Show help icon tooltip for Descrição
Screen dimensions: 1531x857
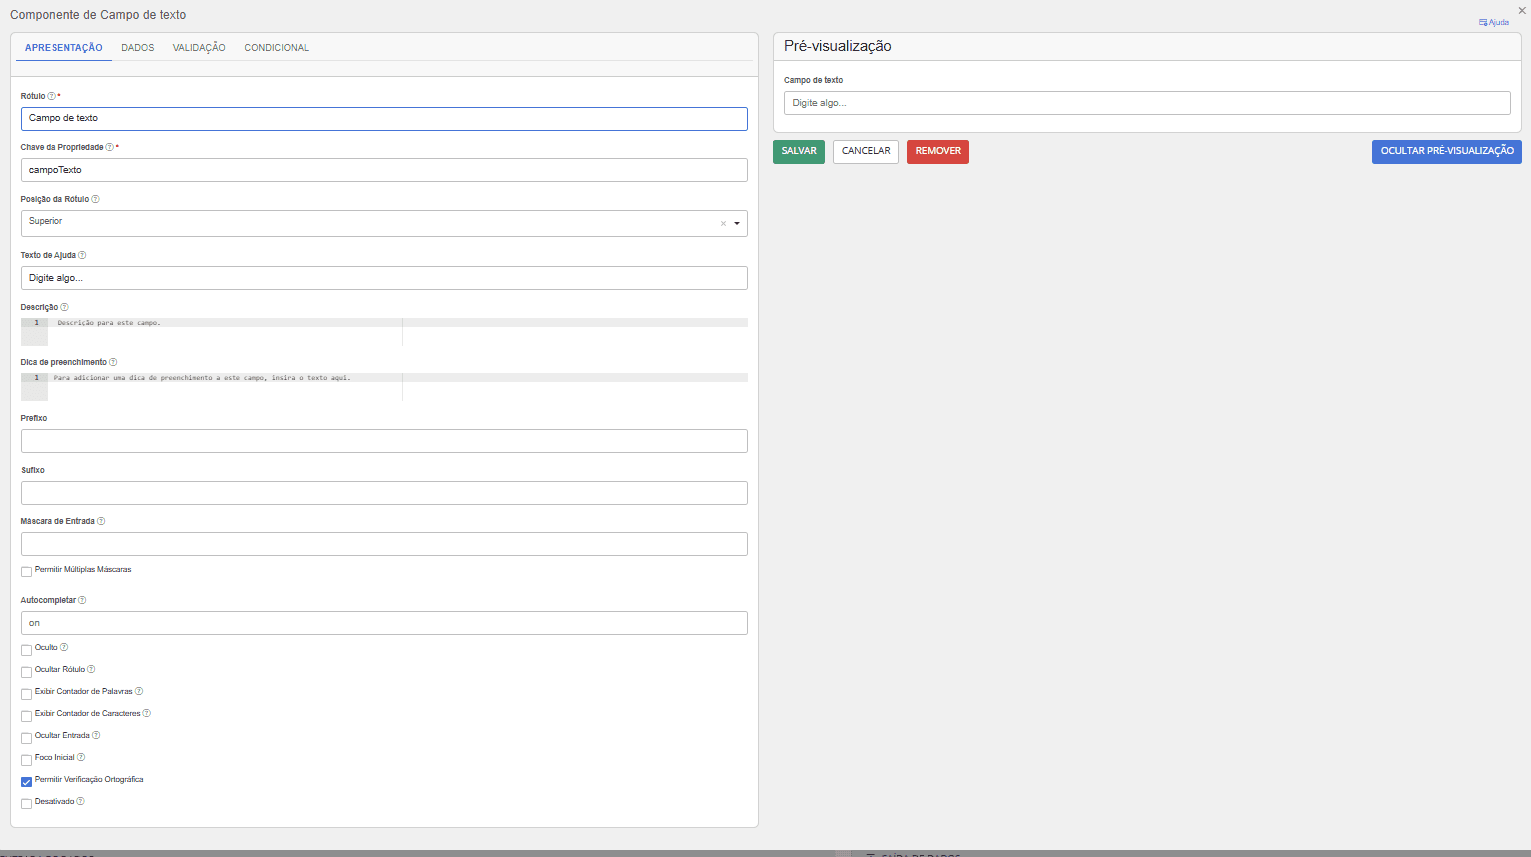click(x=64, y=307)
